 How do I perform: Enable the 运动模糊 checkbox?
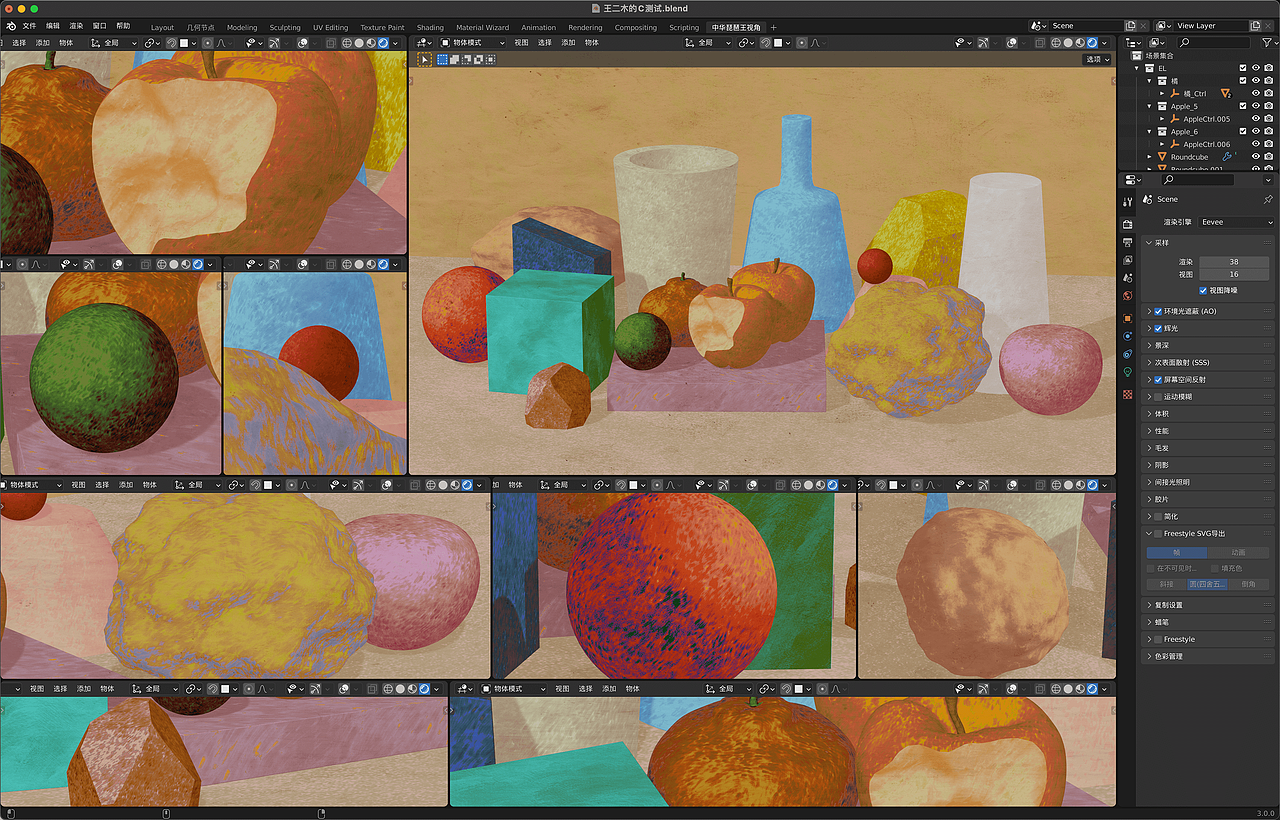(x=1158, y=397)
